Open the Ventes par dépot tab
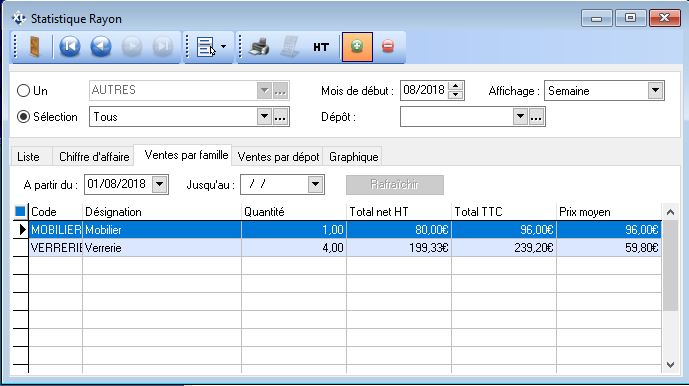Image resolution: width=689 pixels, height=386 pixels. point(278,157)
